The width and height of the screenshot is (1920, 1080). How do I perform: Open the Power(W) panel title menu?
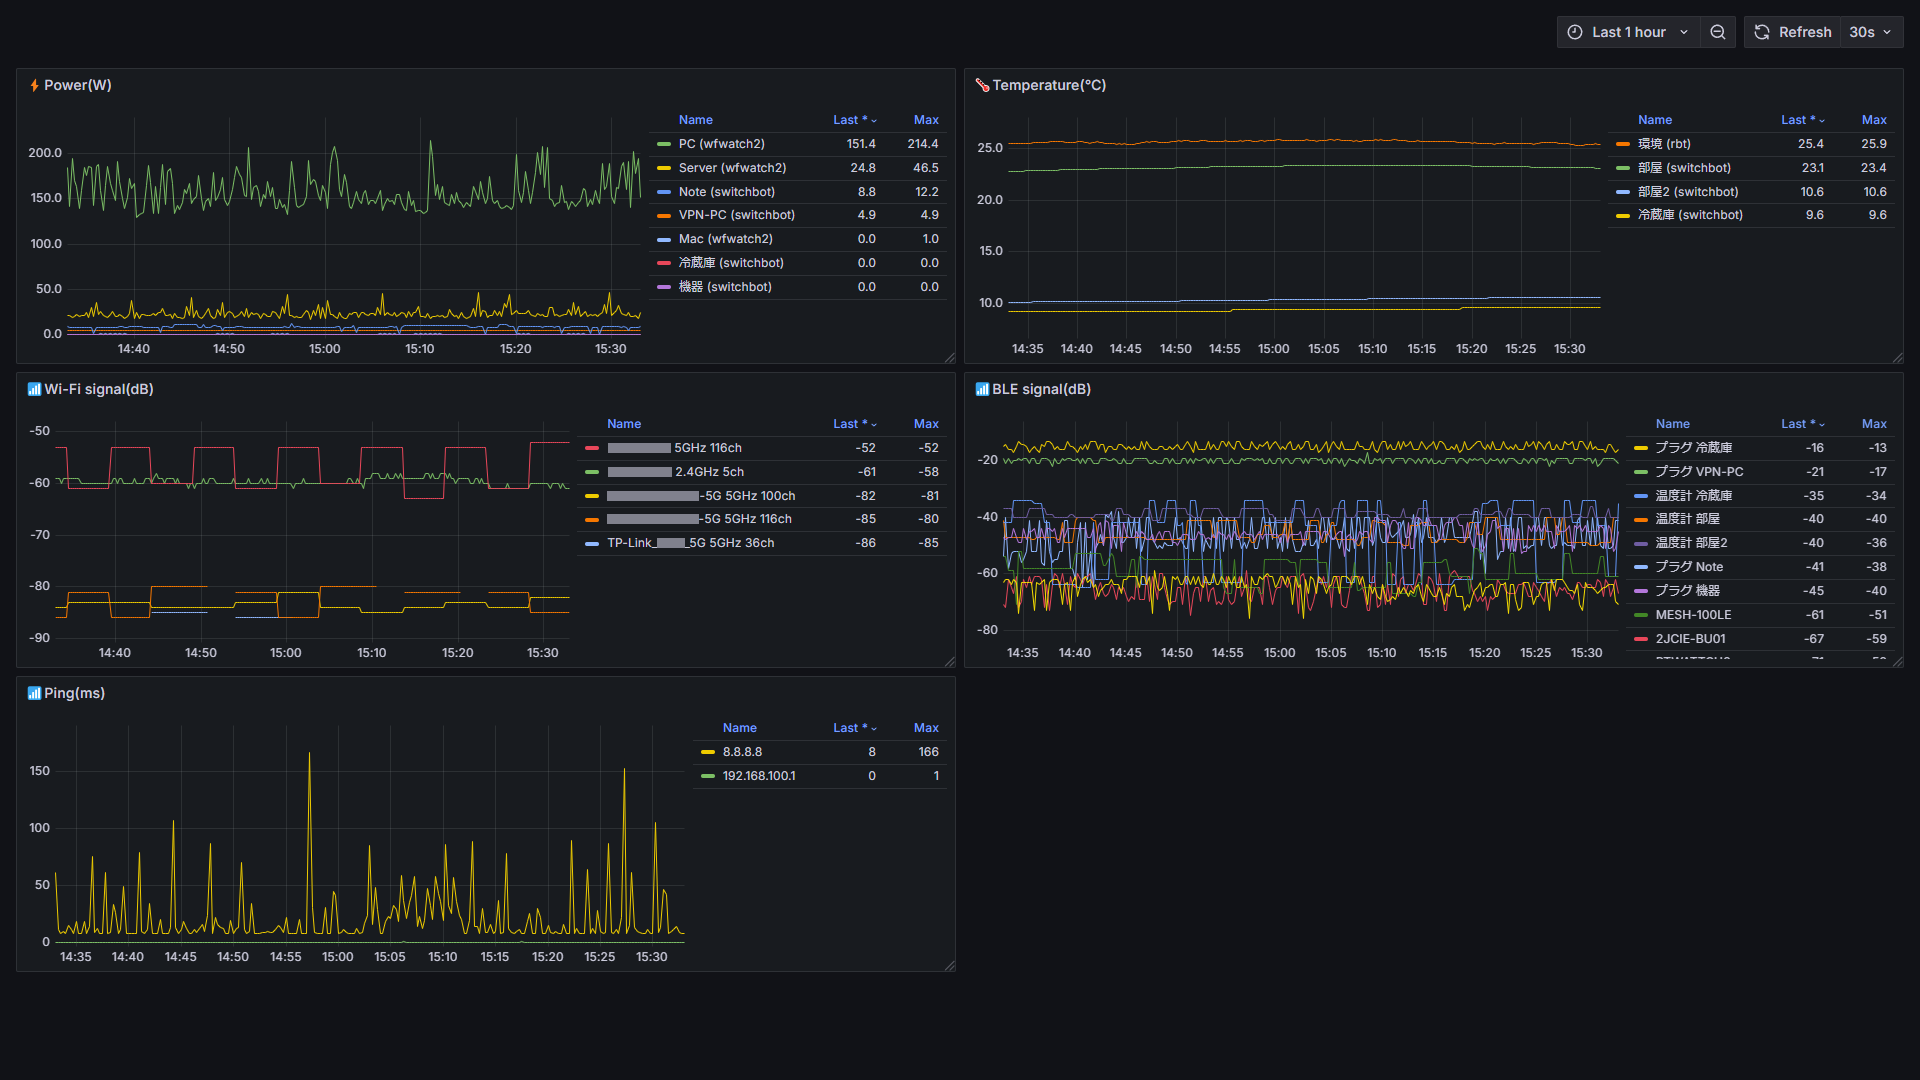77,86
